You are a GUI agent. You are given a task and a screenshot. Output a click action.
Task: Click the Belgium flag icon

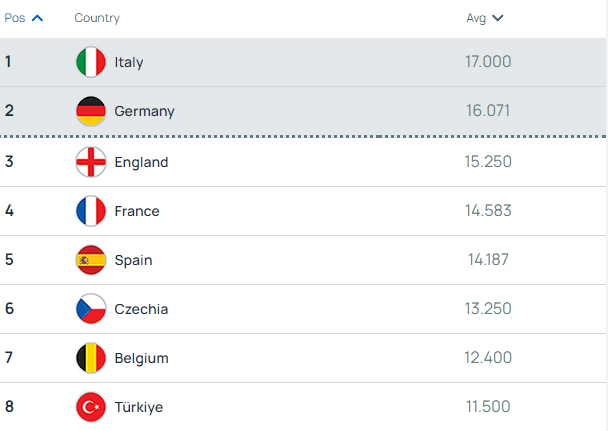(91, 358)
